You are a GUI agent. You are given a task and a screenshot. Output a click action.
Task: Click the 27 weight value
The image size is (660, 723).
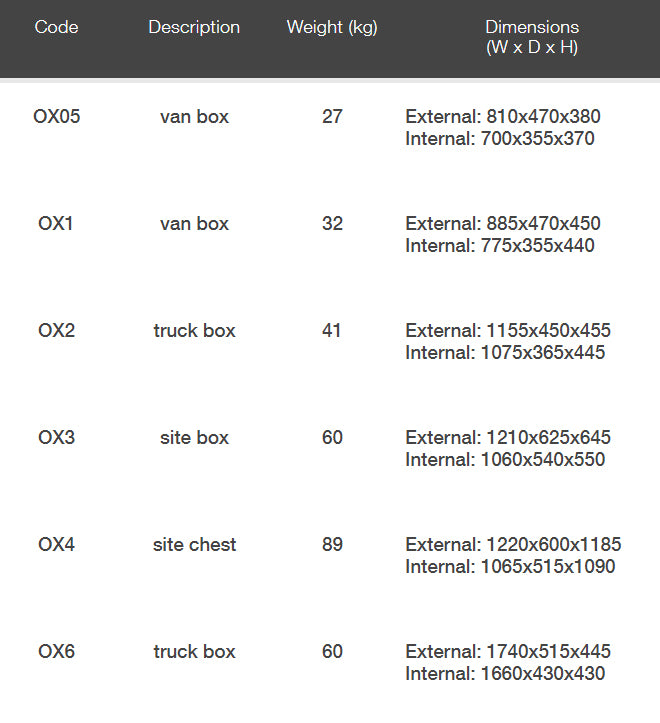332,117
